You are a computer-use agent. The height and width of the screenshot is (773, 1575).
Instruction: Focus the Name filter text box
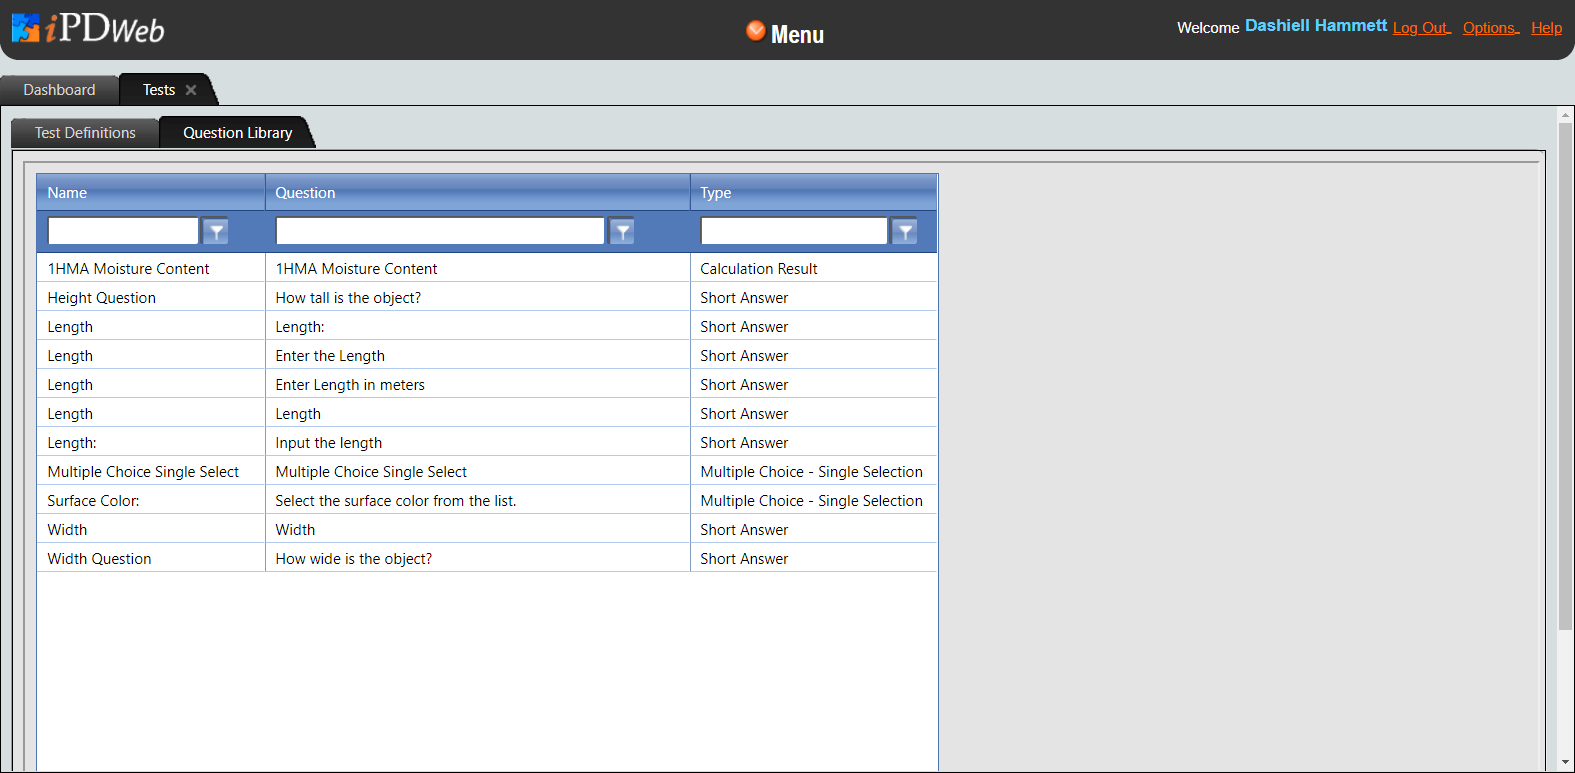(123, 231)
